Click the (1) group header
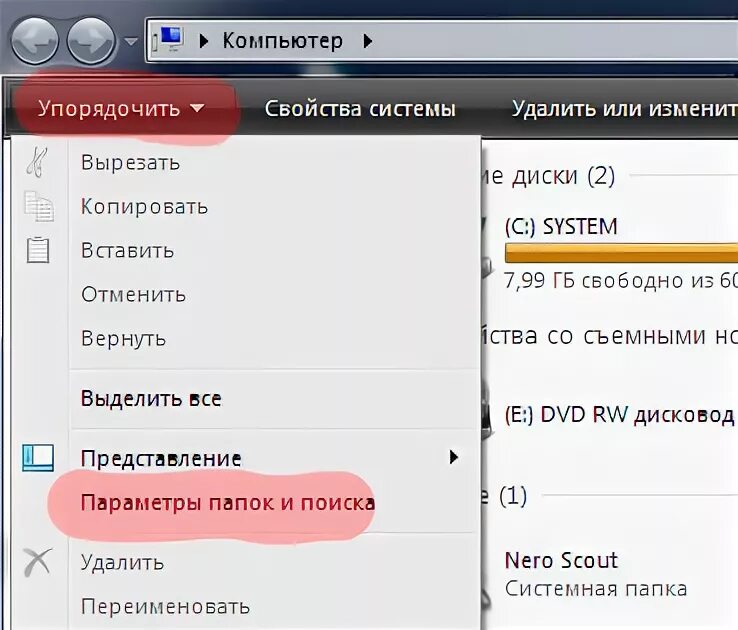 (504, 495)
